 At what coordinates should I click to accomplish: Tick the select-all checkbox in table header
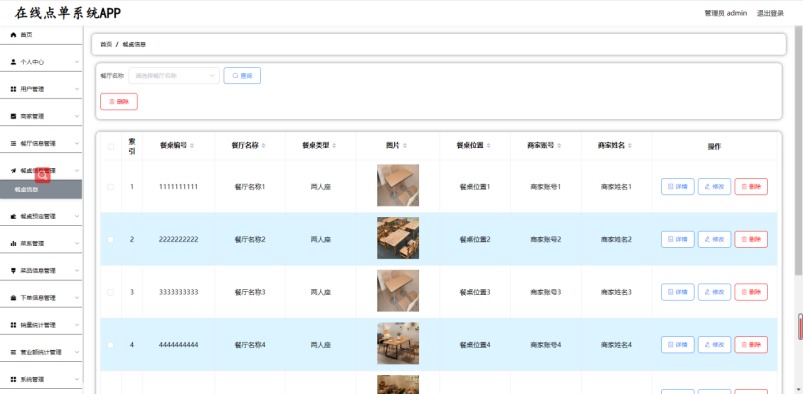pyautogui.click(x=111, y=147)
